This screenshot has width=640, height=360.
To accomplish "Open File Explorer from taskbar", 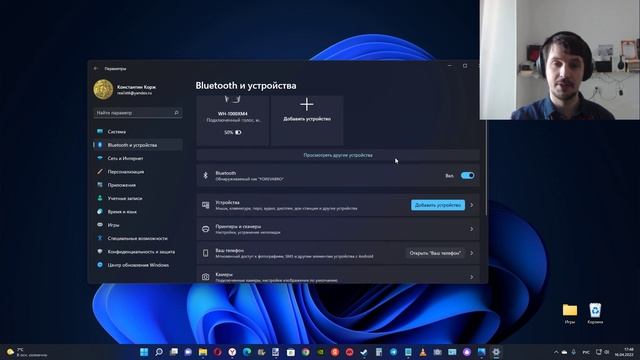I will point(203,352).
